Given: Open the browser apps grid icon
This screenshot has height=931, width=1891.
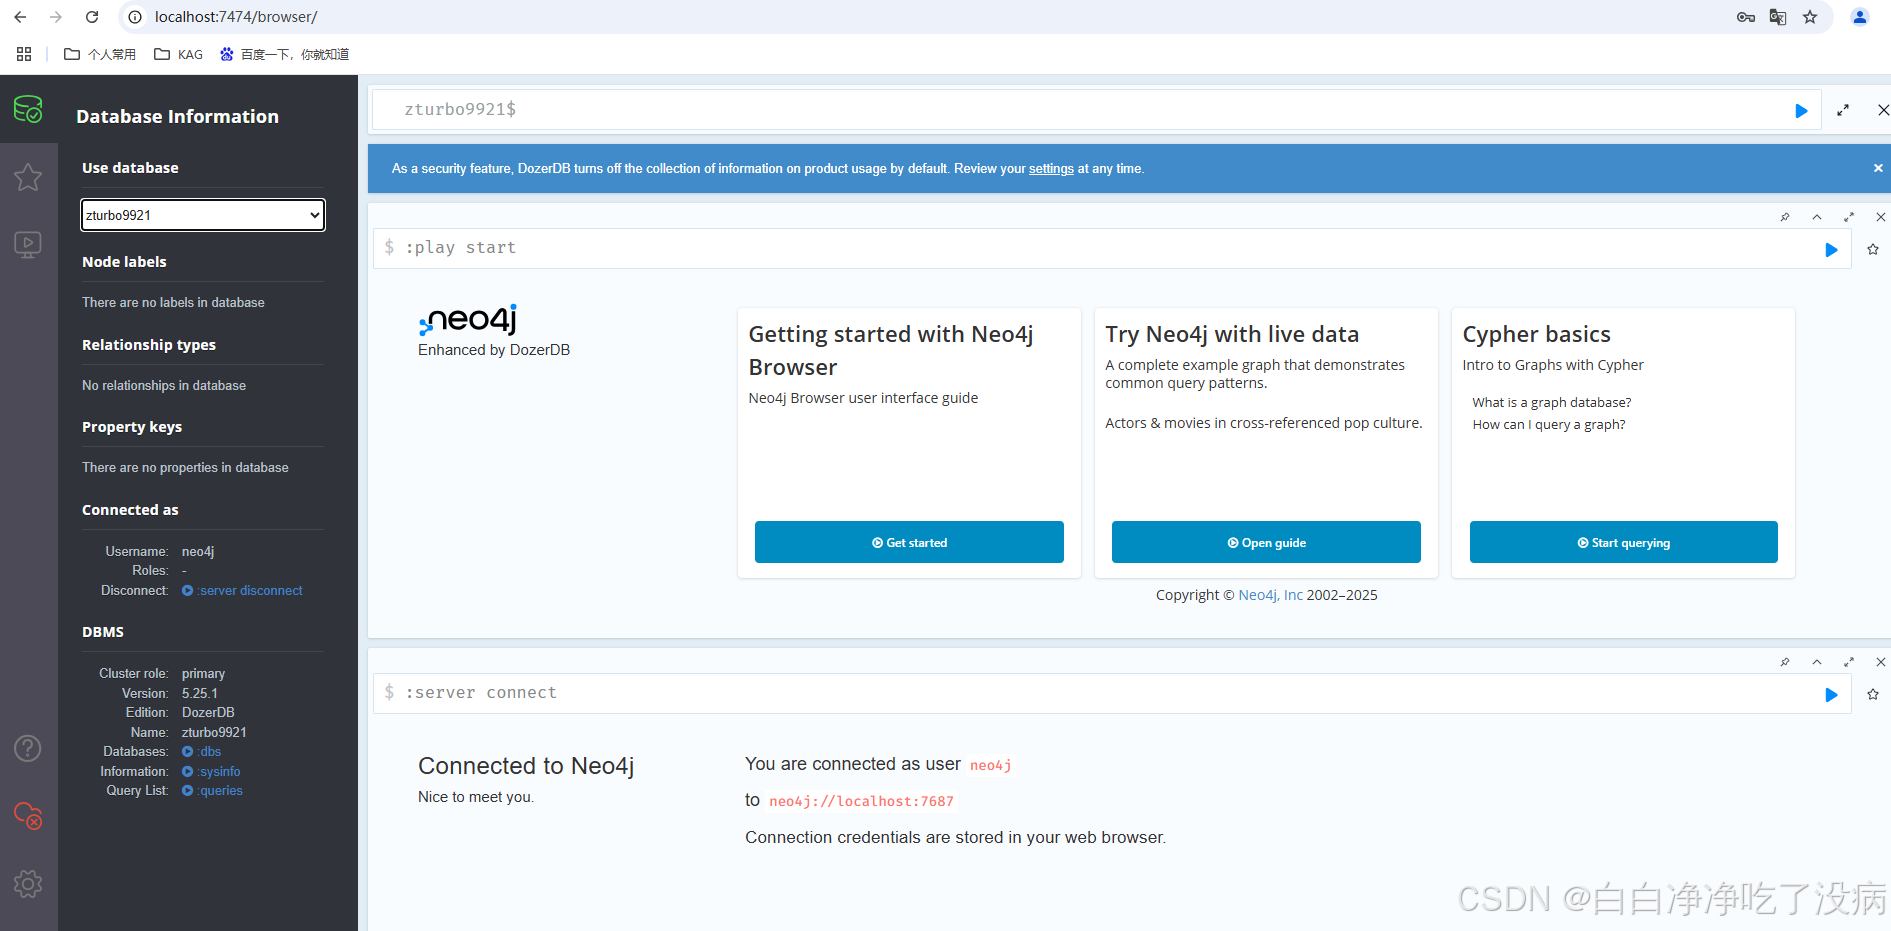Looking at the screenshot, I should pyautogui.click(x=24, y=54).
